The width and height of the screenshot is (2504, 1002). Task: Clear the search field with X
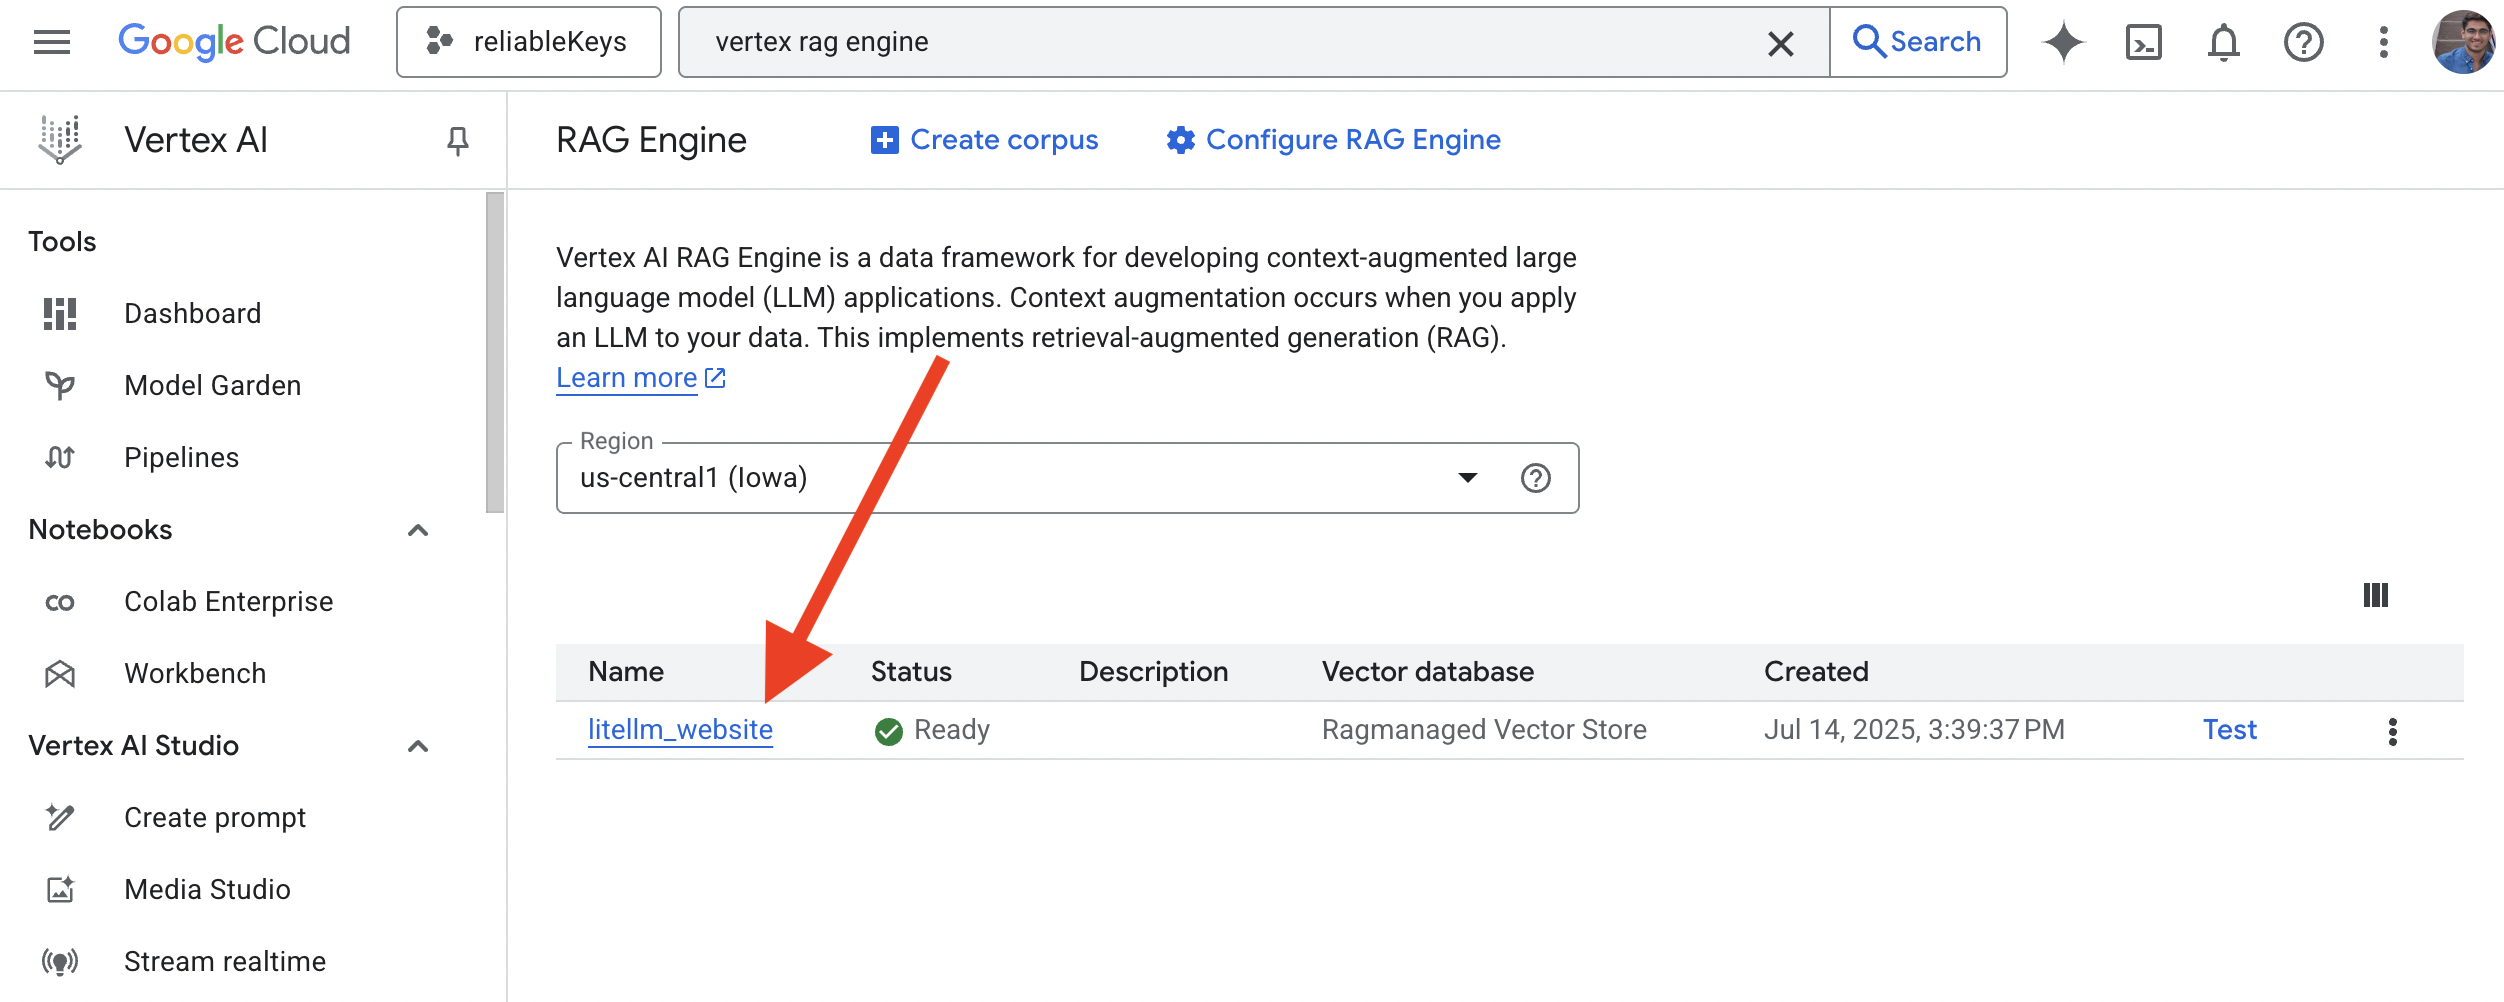[x=1780, y=43]
